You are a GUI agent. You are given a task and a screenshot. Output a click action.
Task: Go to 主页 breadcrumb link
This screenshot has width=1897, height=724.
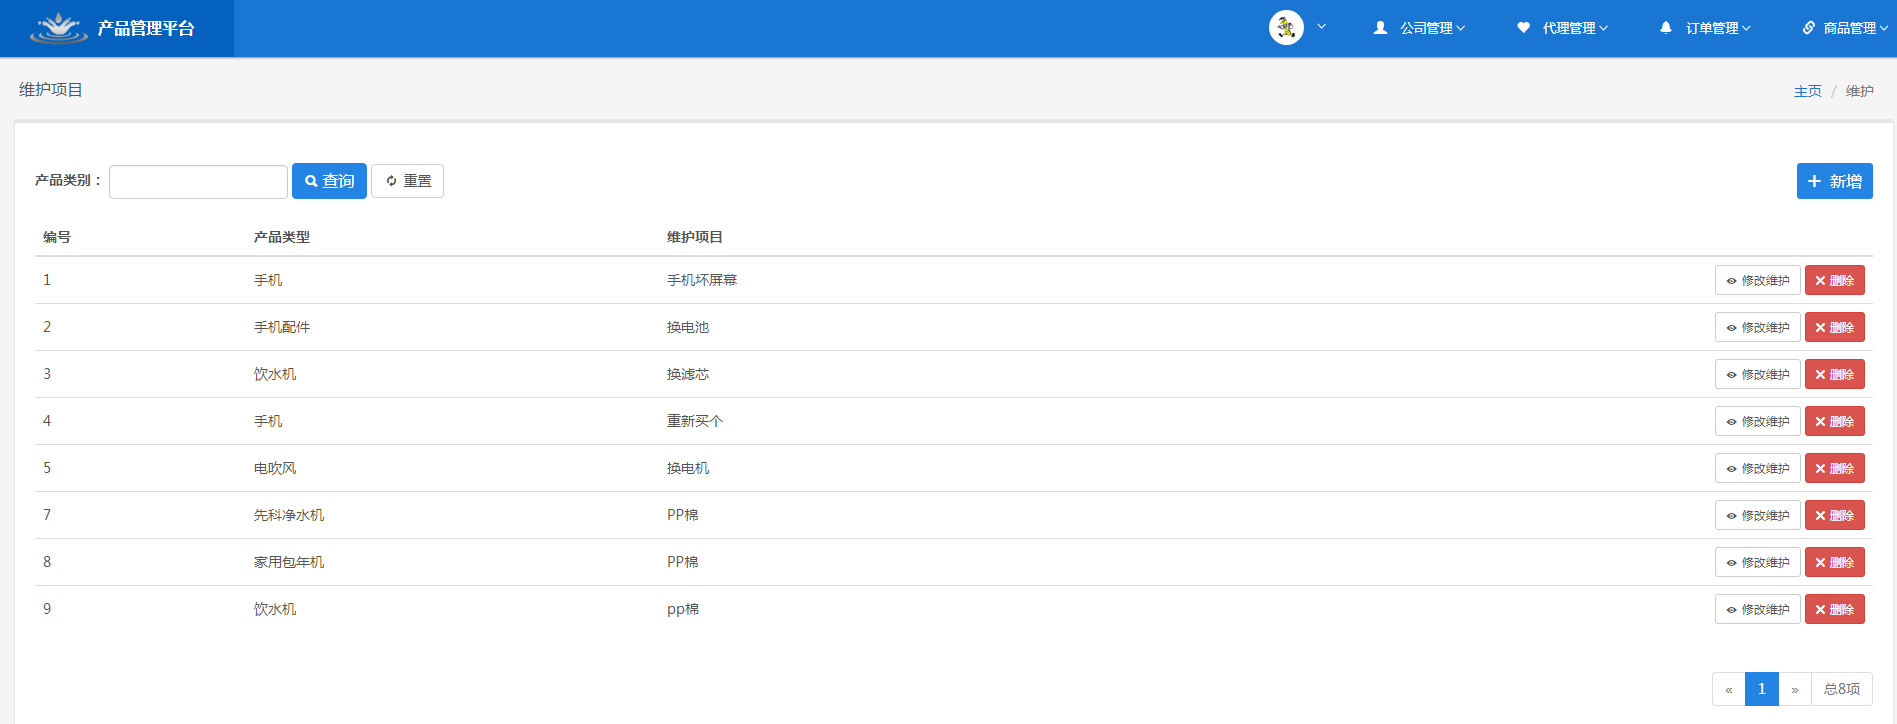coord(1807,91)
